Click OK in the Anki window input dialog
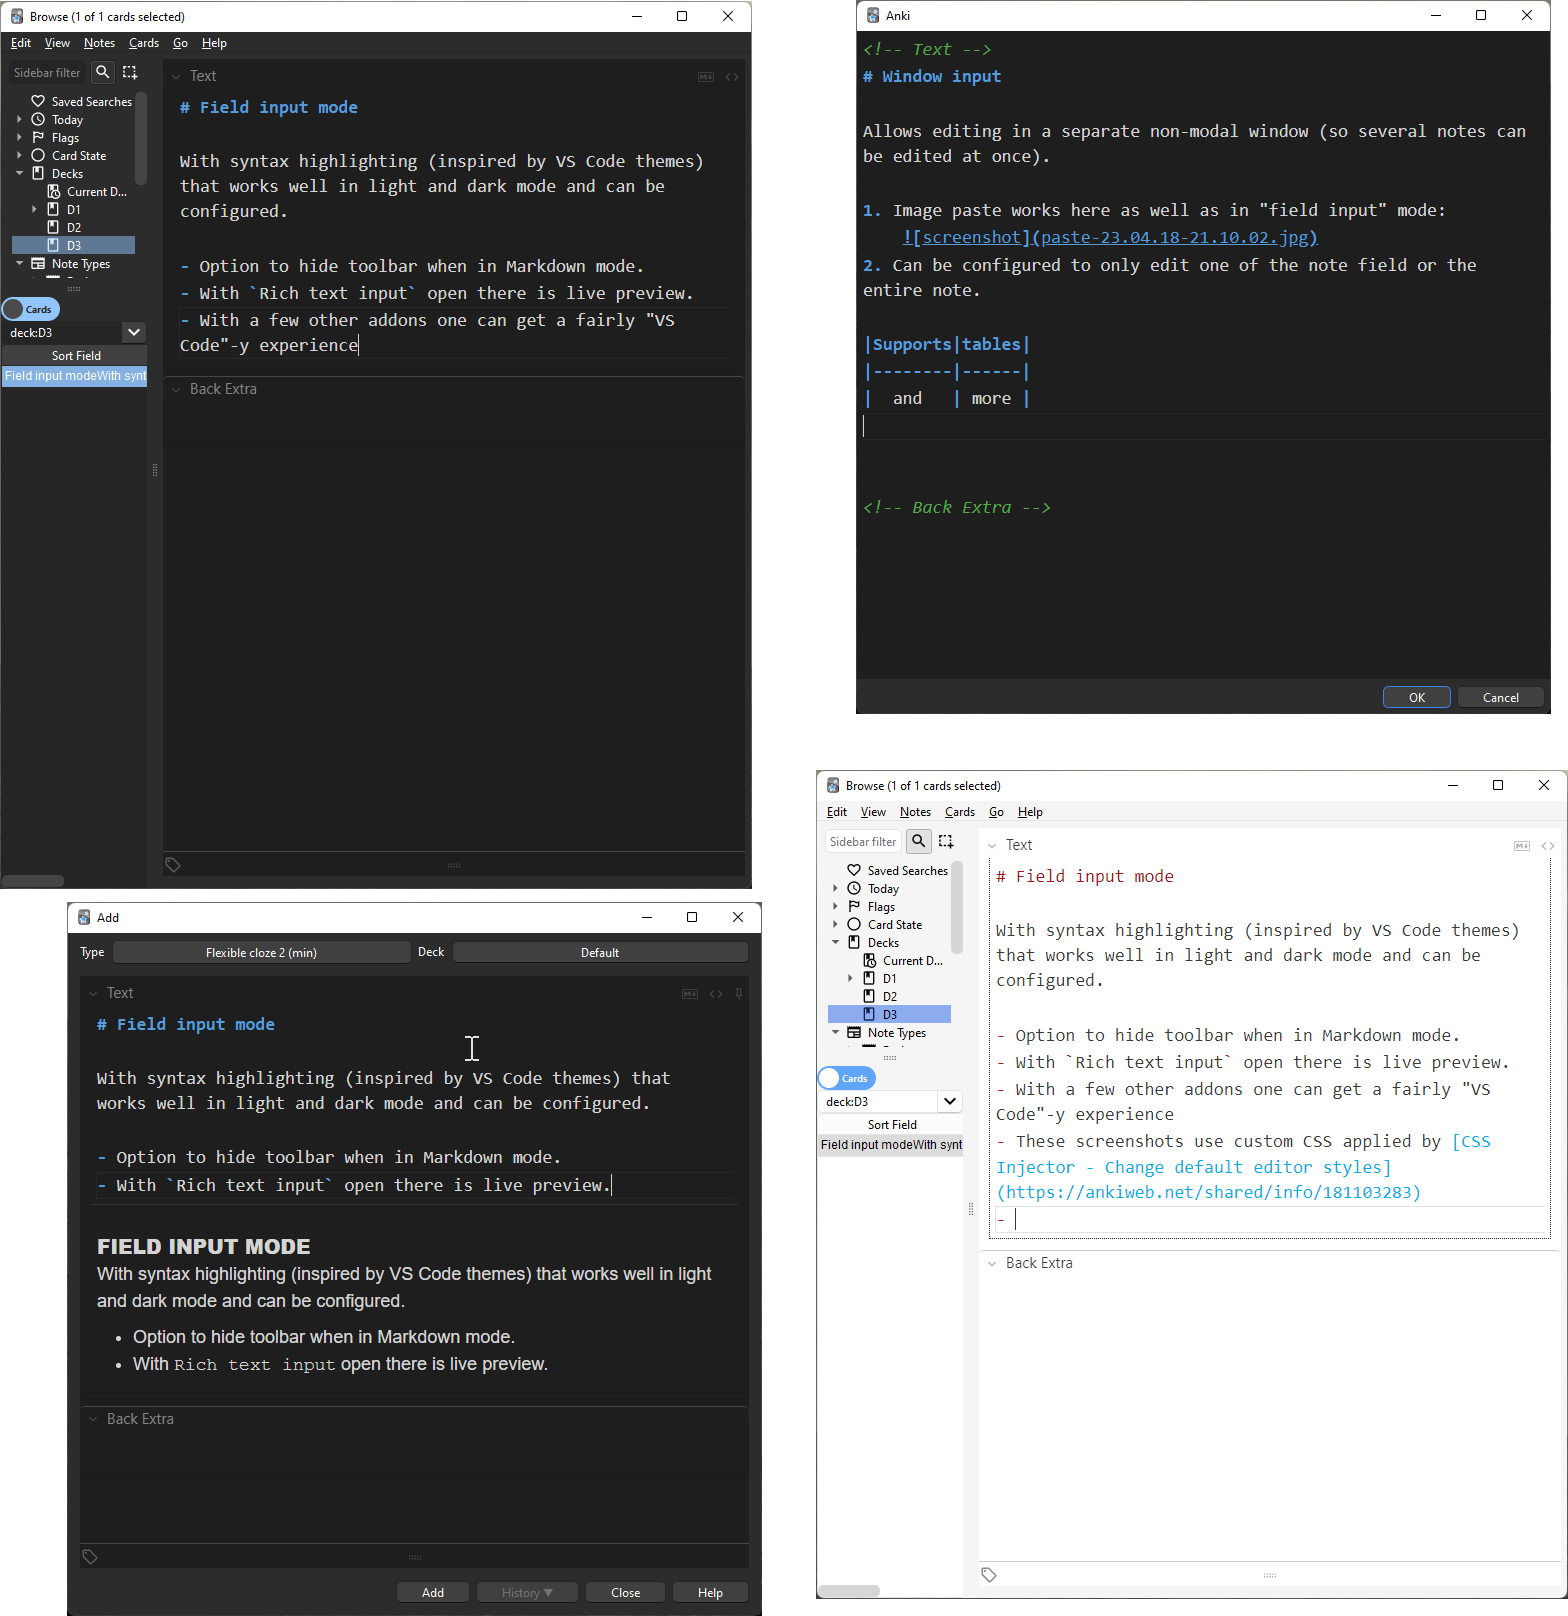 click(1417, 697)
